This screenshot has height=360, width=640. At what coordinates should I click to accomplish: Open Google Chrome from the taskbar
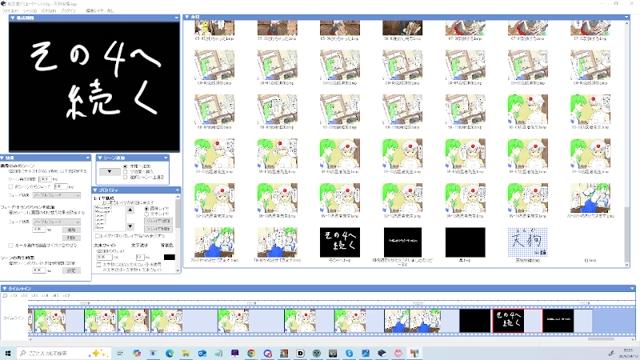click(251, 353)
